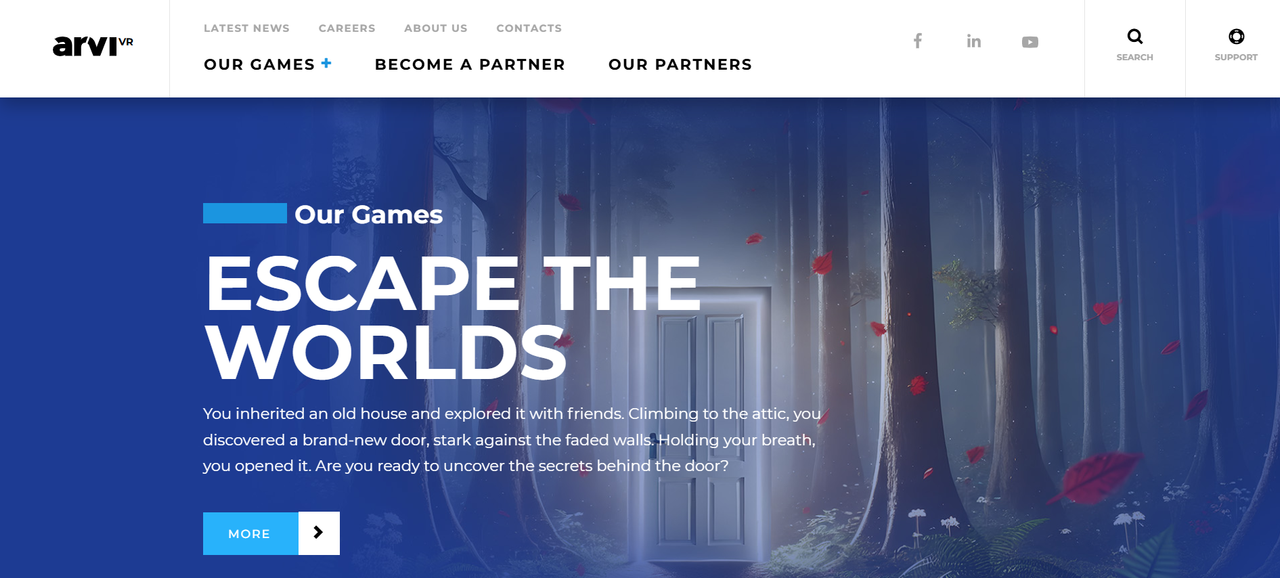Click the arvi VR logo

(x=93, y=46)
